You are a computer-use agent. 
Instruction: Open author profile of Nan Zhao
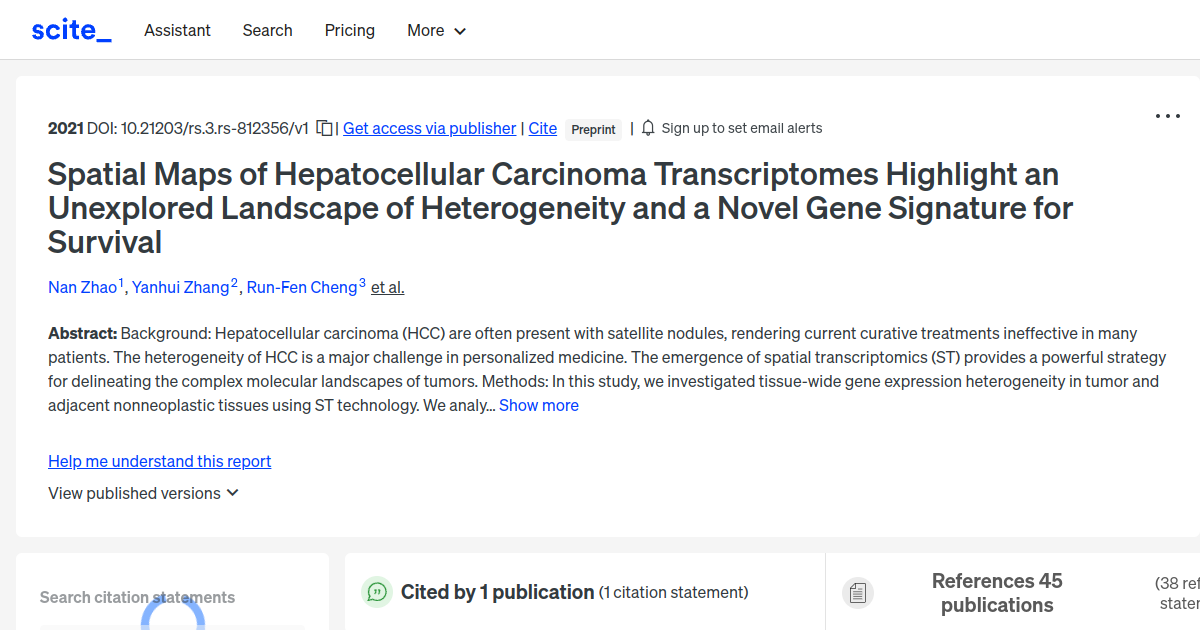point(83,287)
